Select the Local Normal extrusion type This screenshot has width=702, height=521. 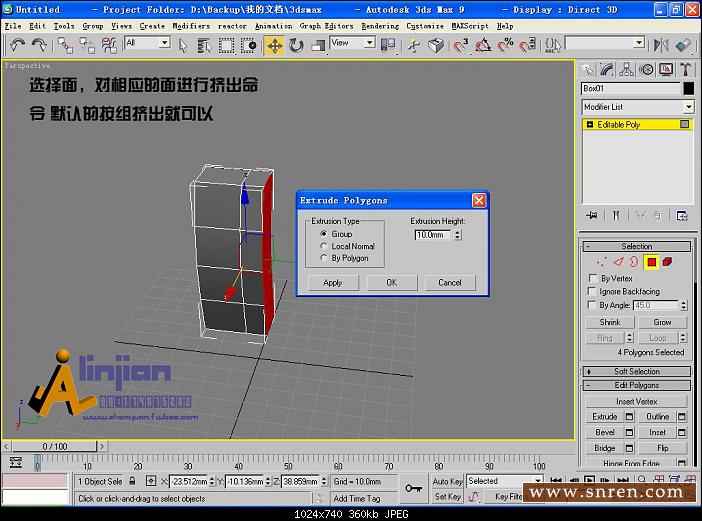pos(324,246)
